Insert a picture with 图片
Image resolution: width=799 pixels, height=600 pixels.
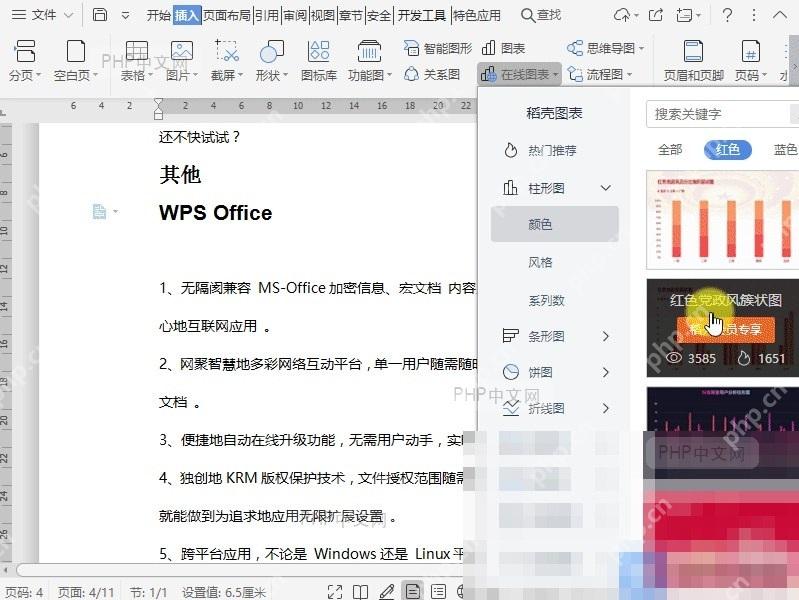pyautogui.click(x=181, y=61)
